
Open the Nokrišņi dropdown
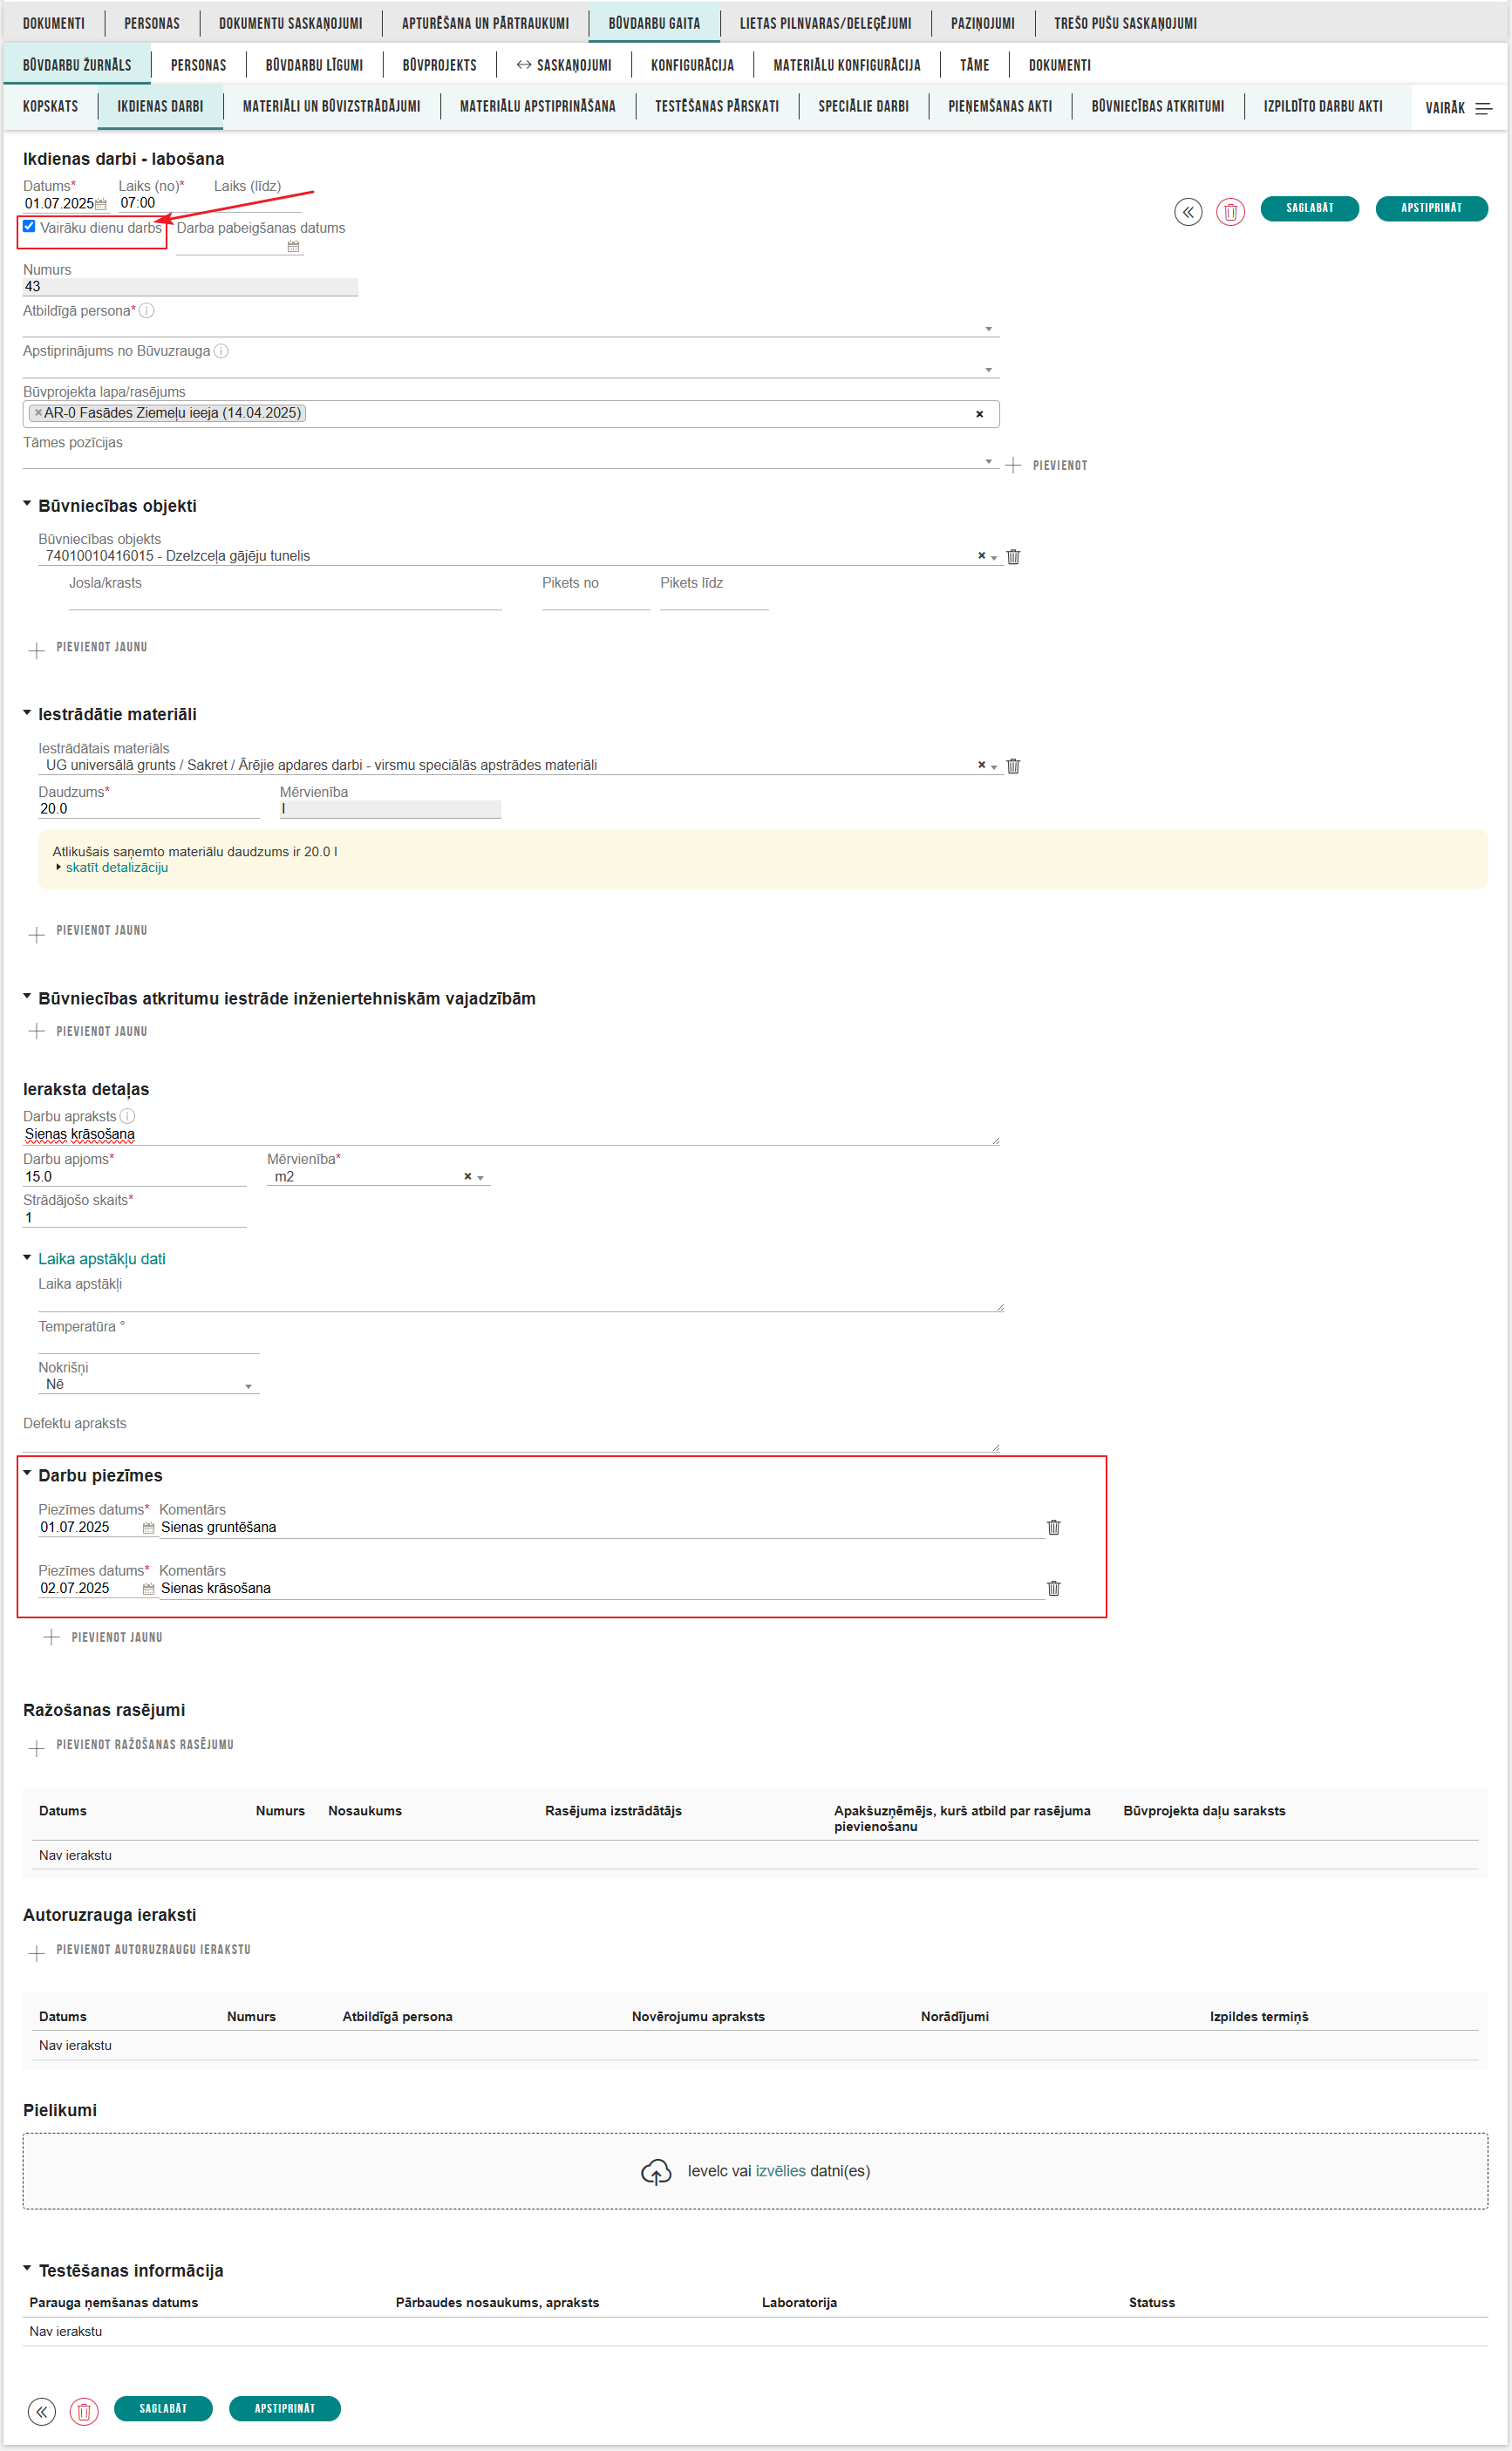[x=248, y=1385]
